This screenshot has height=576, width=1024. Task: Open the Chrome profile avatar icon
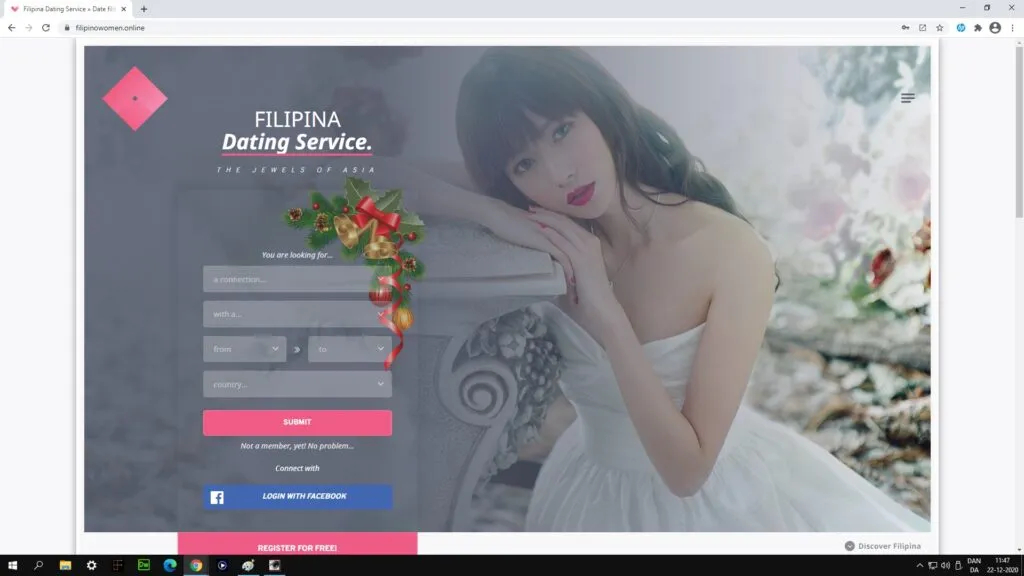(x=995, y=28)
